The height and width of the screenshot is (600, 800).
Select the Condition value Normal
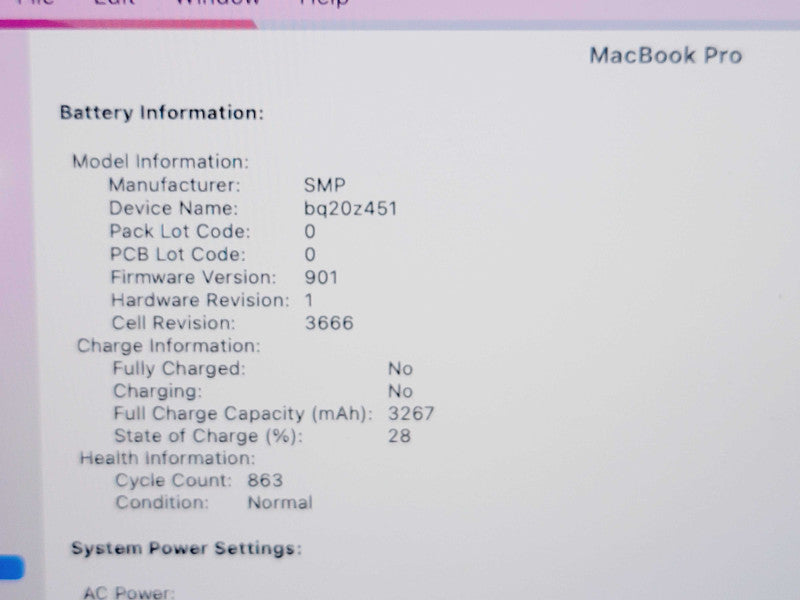pyautogui.click(x=280, y=503)
